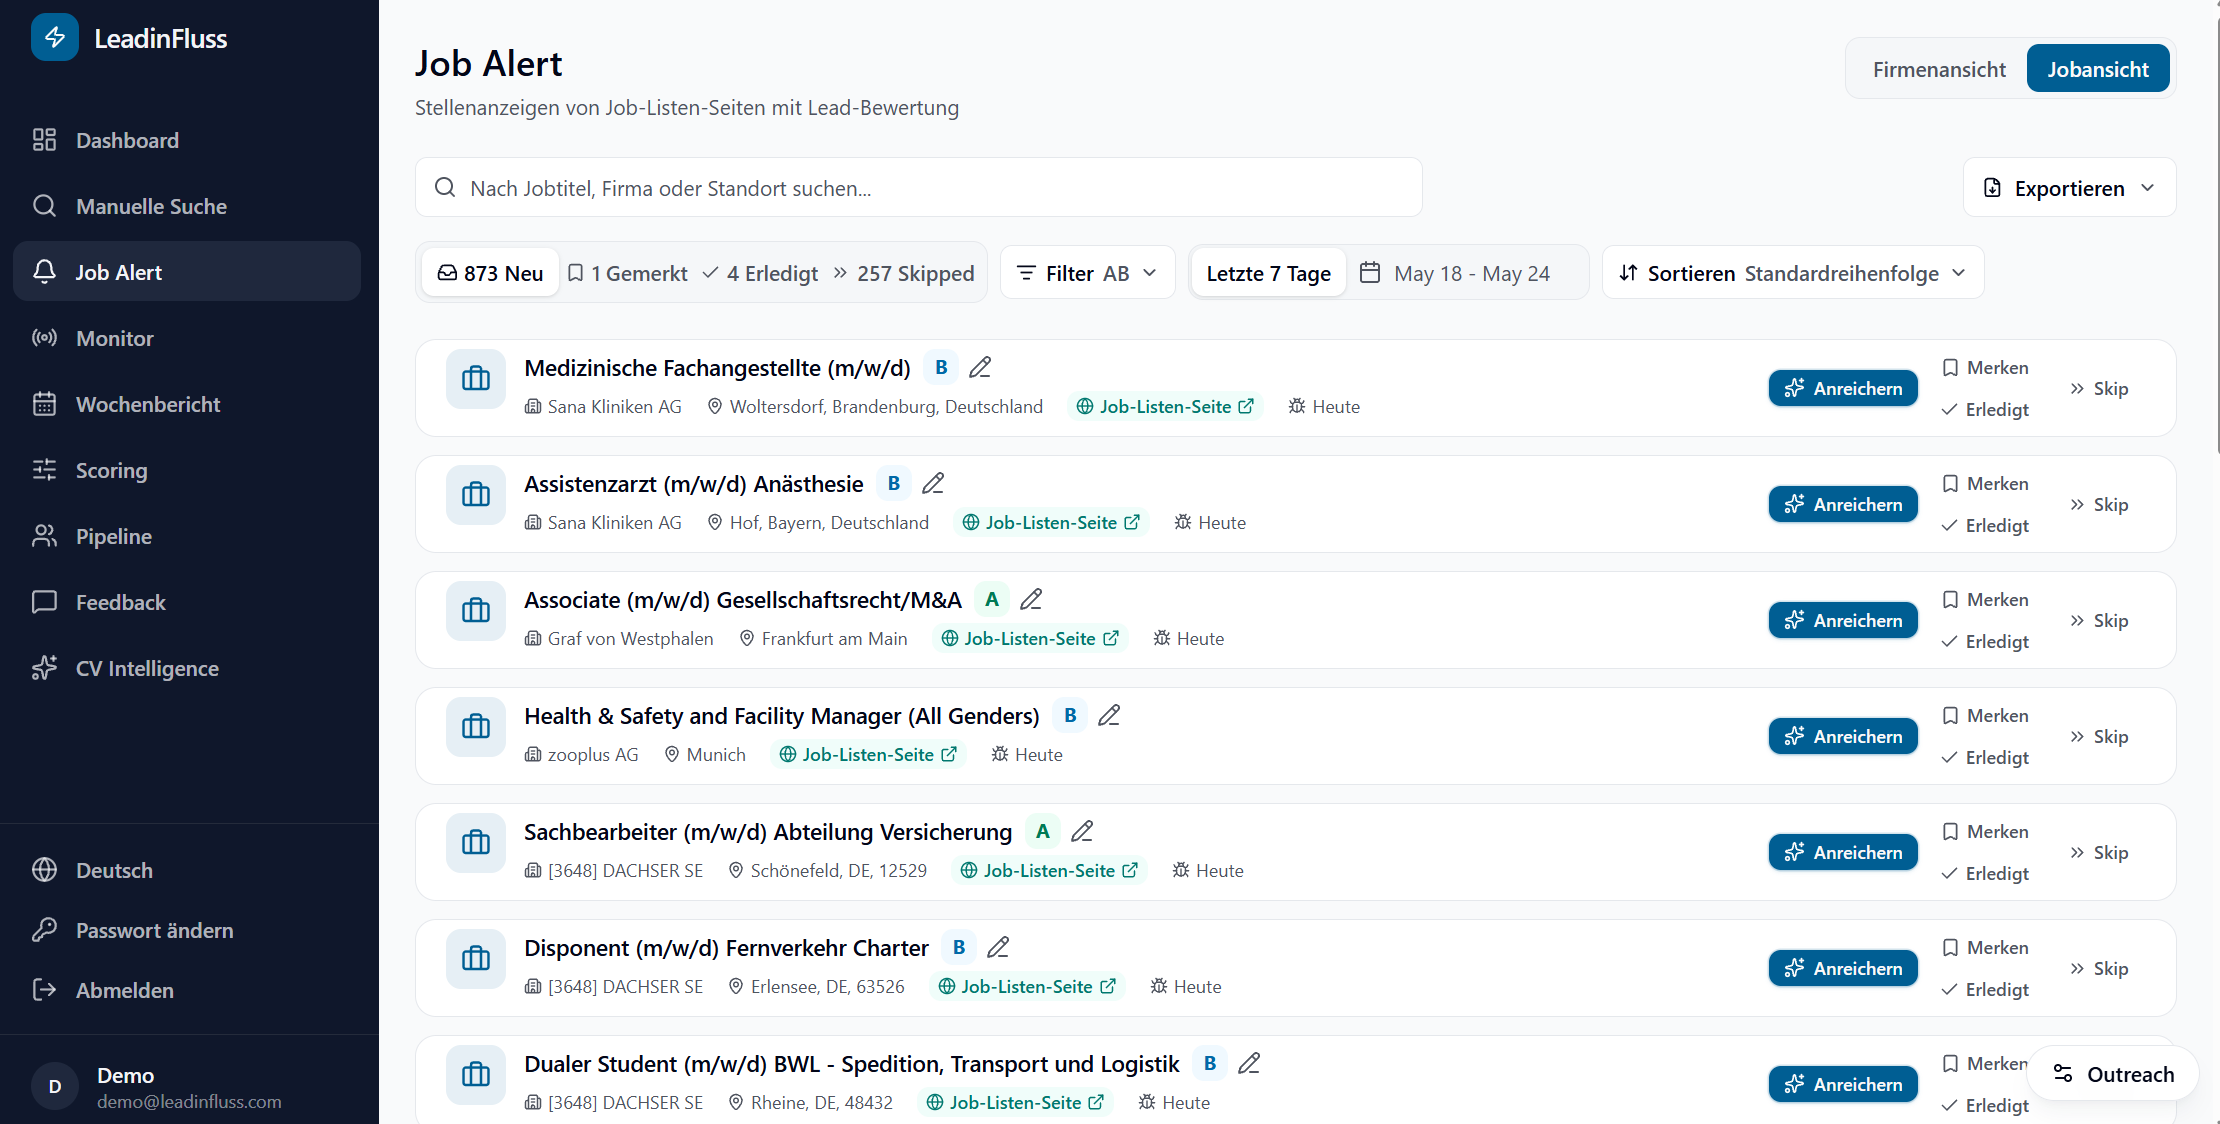Image resolution: width=2220 pixels, height=1124 pixels.
Task: Open Scoring settings in sidebar
Action: pos(187,470)
